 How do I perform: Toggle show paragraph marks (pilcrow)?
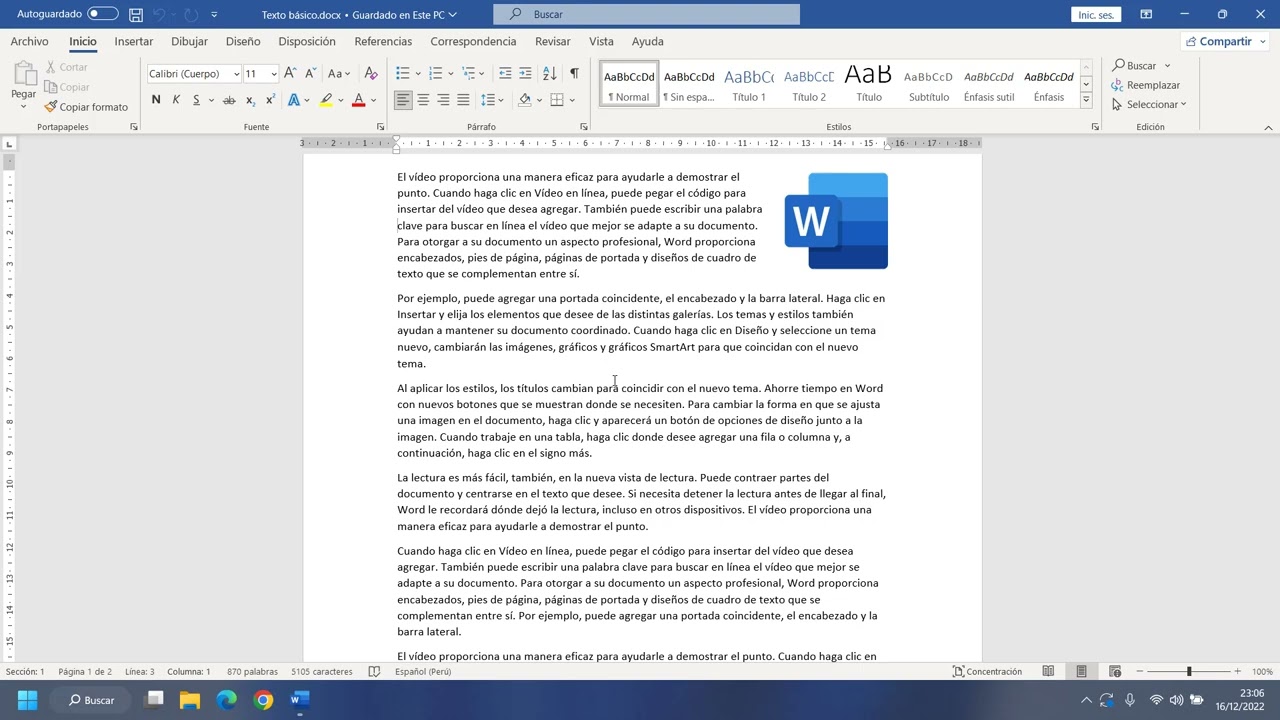[x=574, y=73]
